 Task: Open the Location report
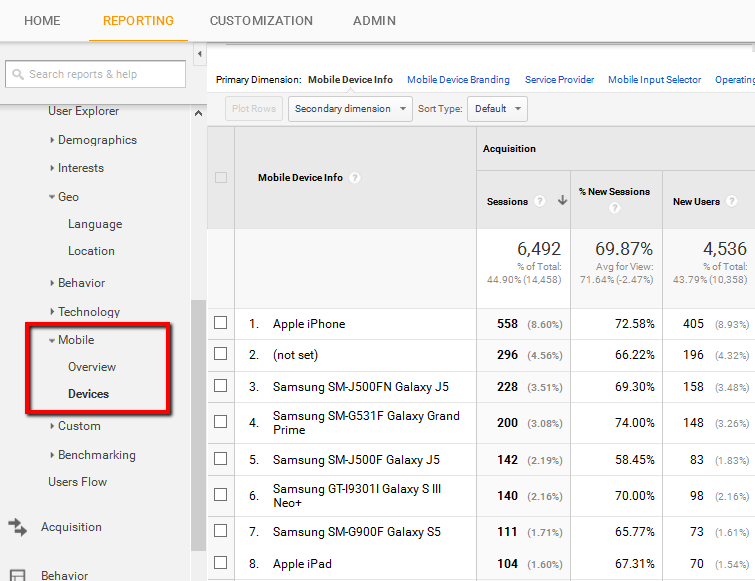(91, 251)
